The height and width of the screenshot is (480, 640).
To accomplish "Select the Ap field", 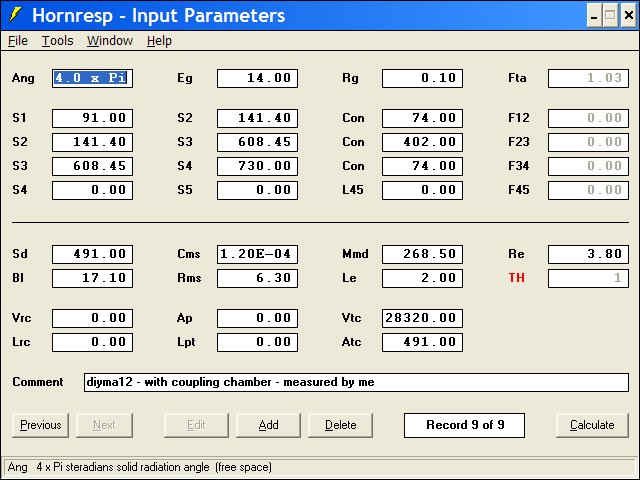I will [258, 318].
